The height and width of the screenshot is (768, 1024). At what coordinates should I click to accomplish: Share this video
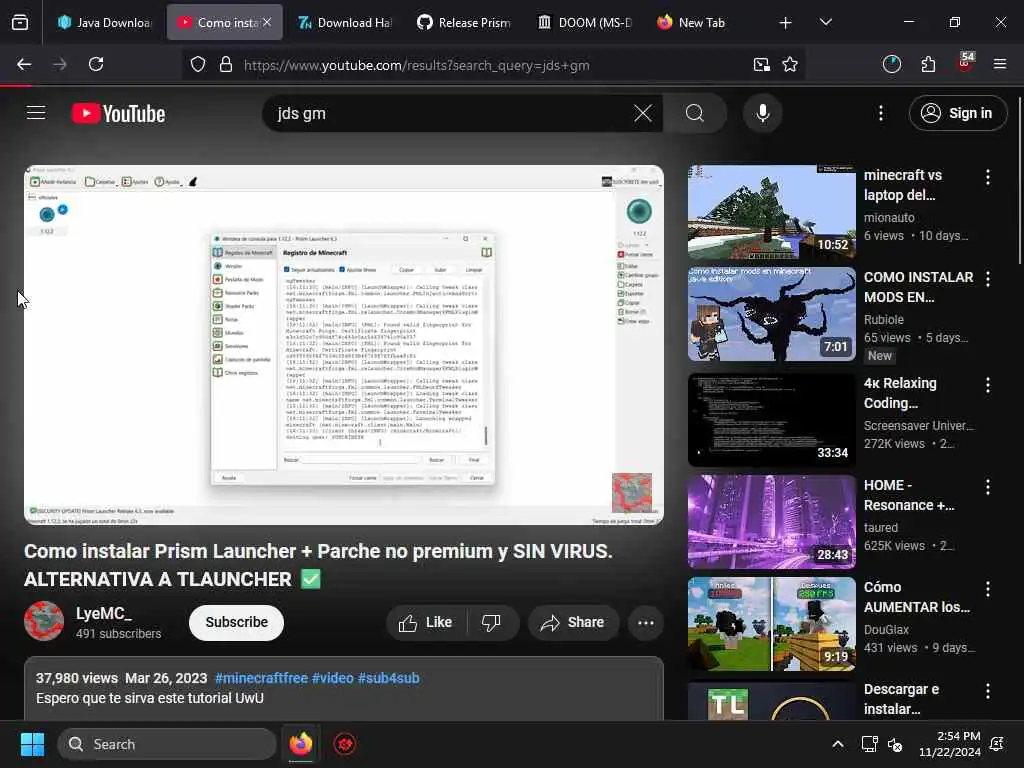point(572,622)
